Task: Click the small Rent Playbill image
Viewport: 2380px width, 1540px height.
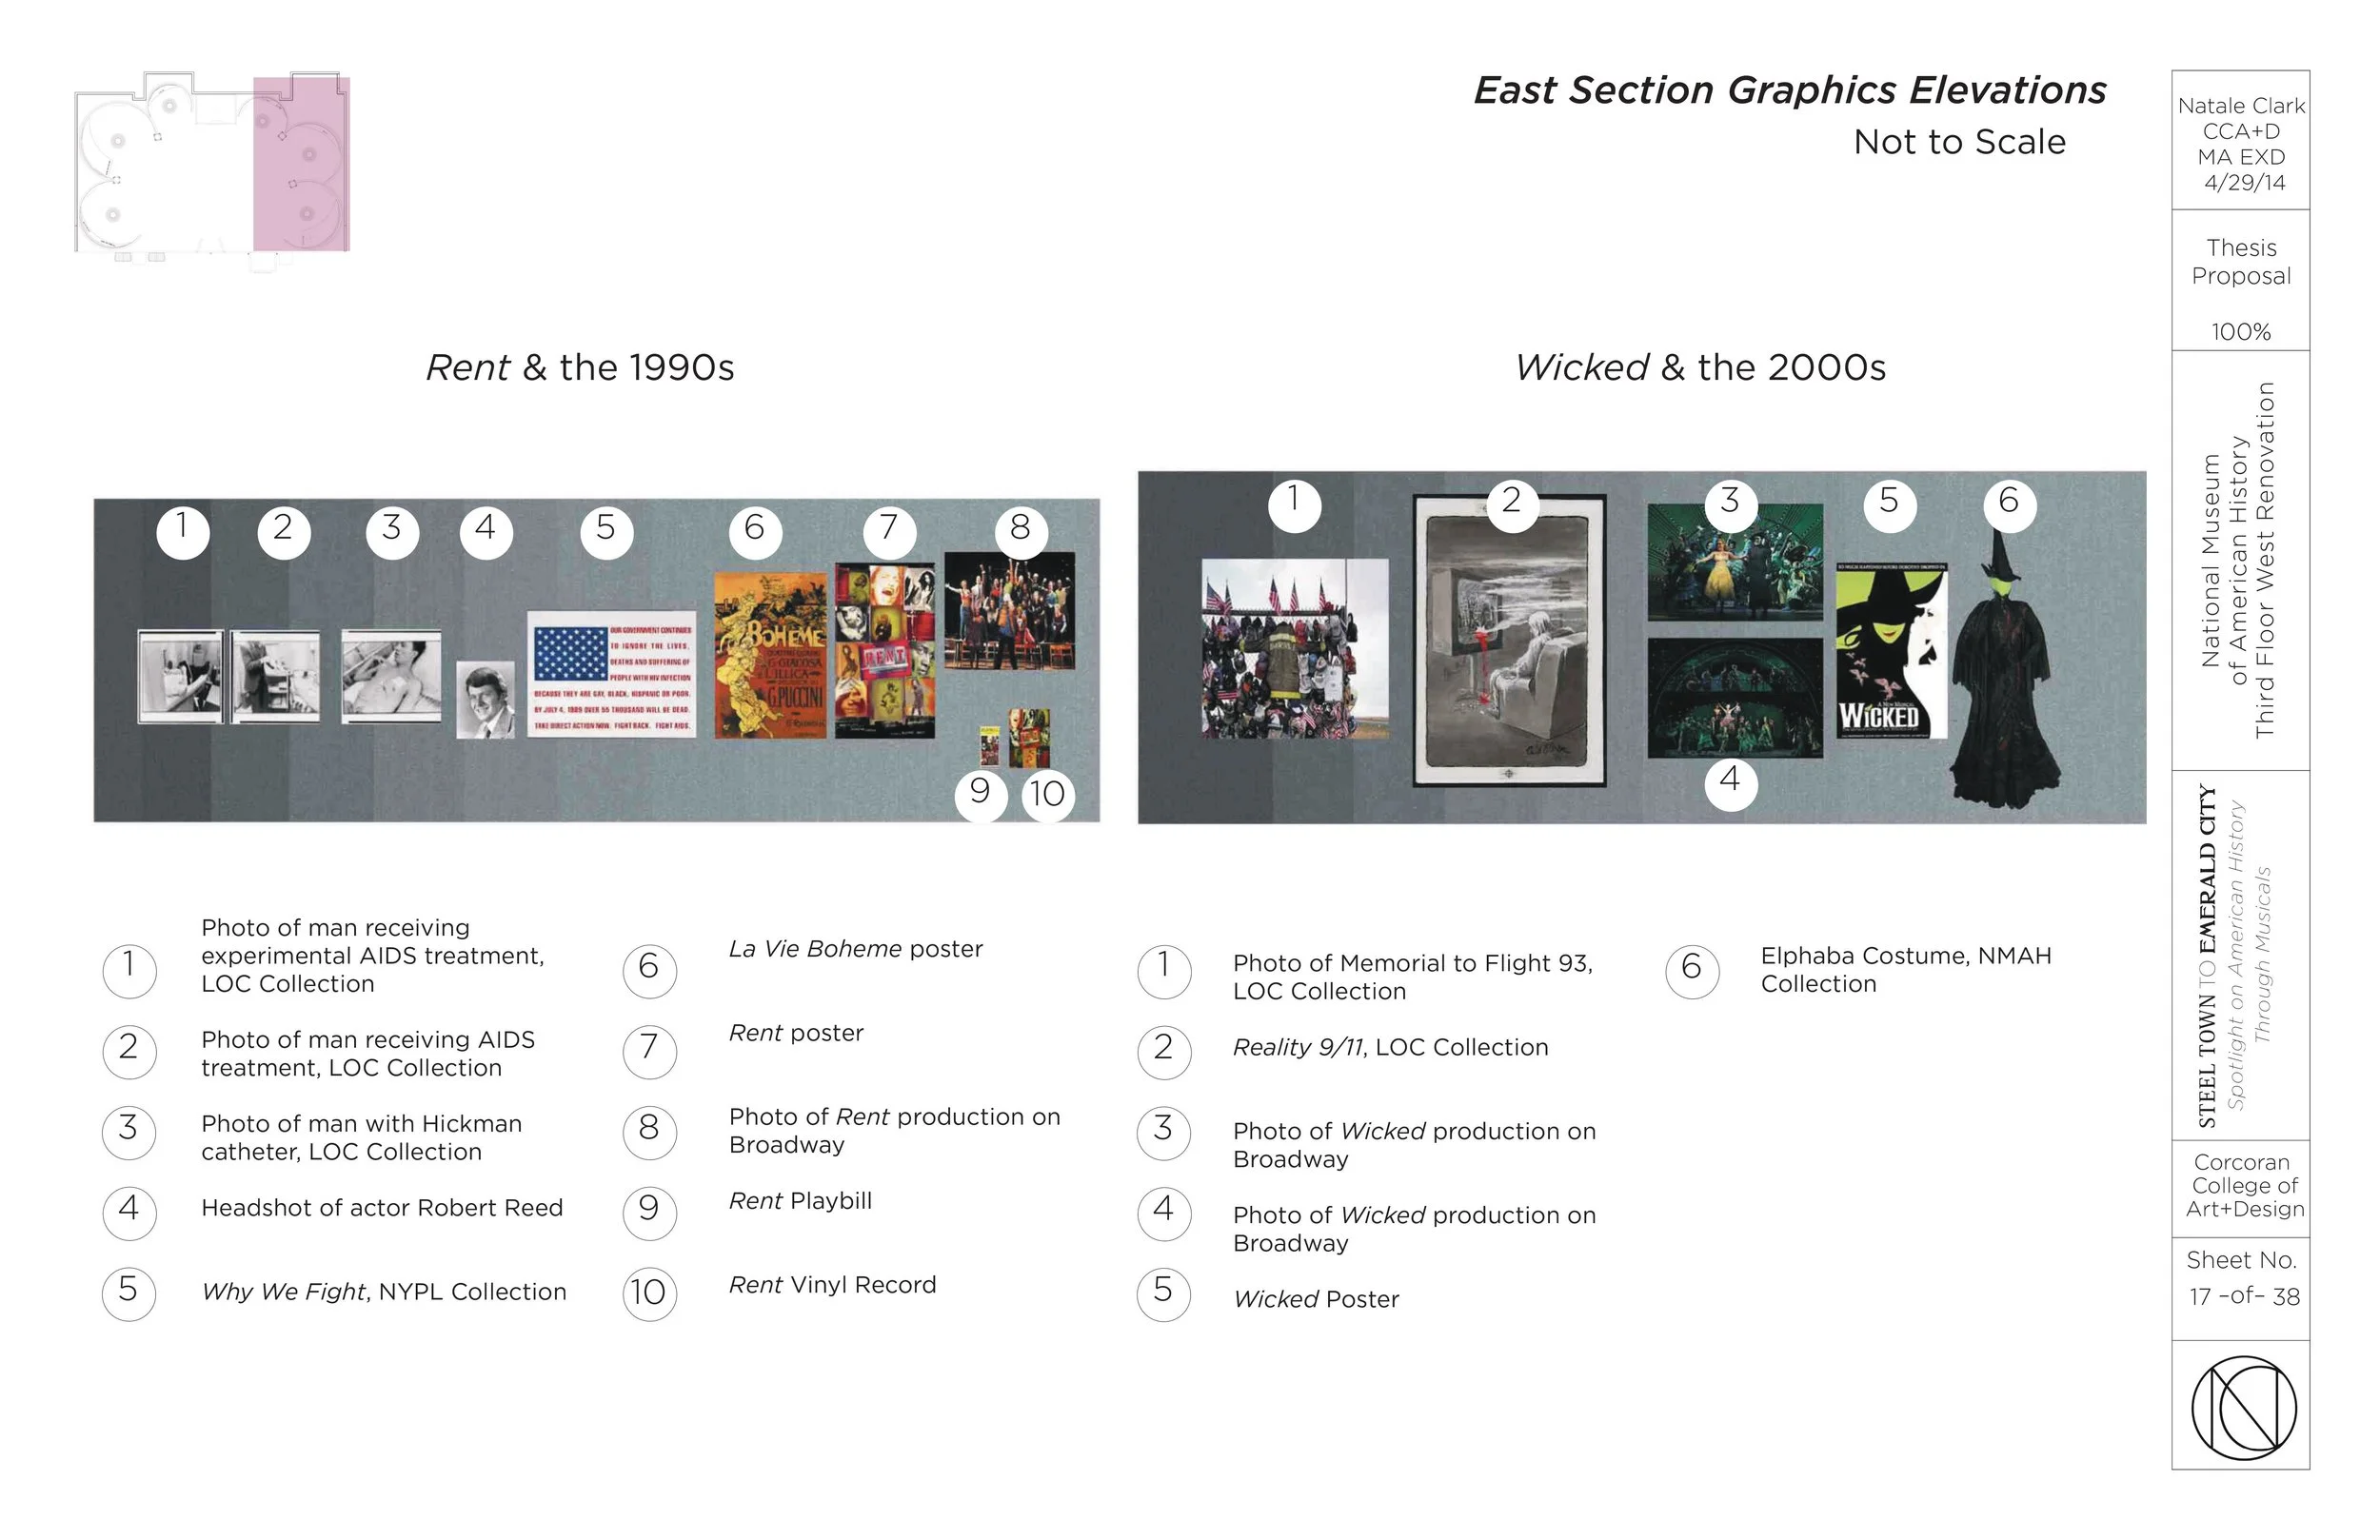Action: [x=990, y=746]
